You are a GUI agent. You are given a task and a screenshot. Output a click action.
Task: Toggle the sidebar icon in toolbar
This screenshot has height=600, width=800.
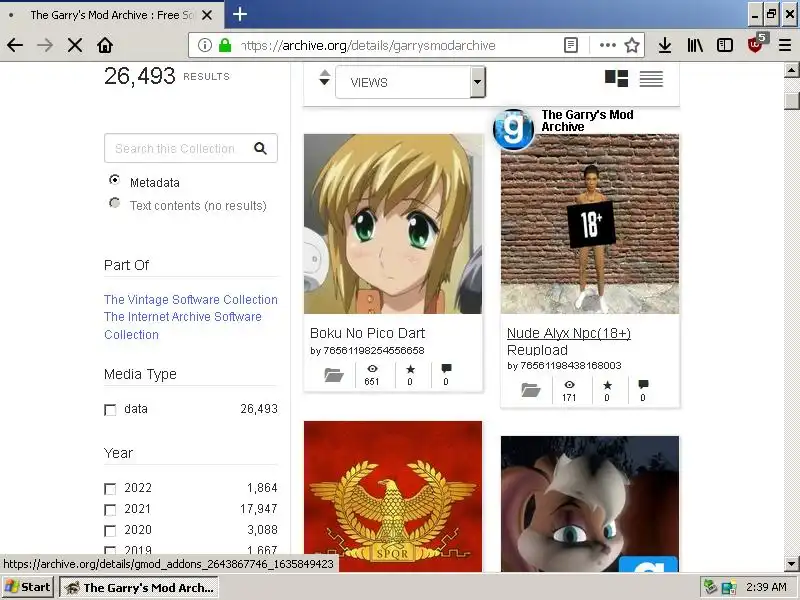tap(724, 45)
